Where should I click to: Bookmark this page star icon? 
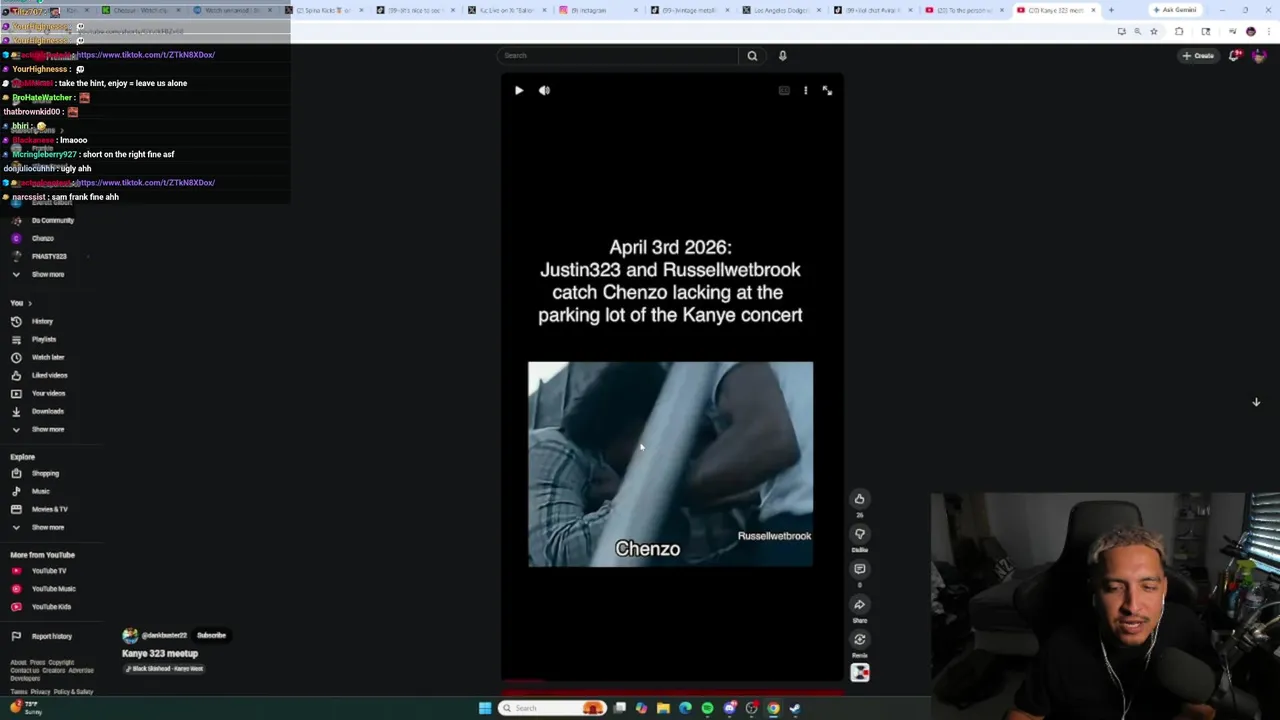pos(1153,31)
